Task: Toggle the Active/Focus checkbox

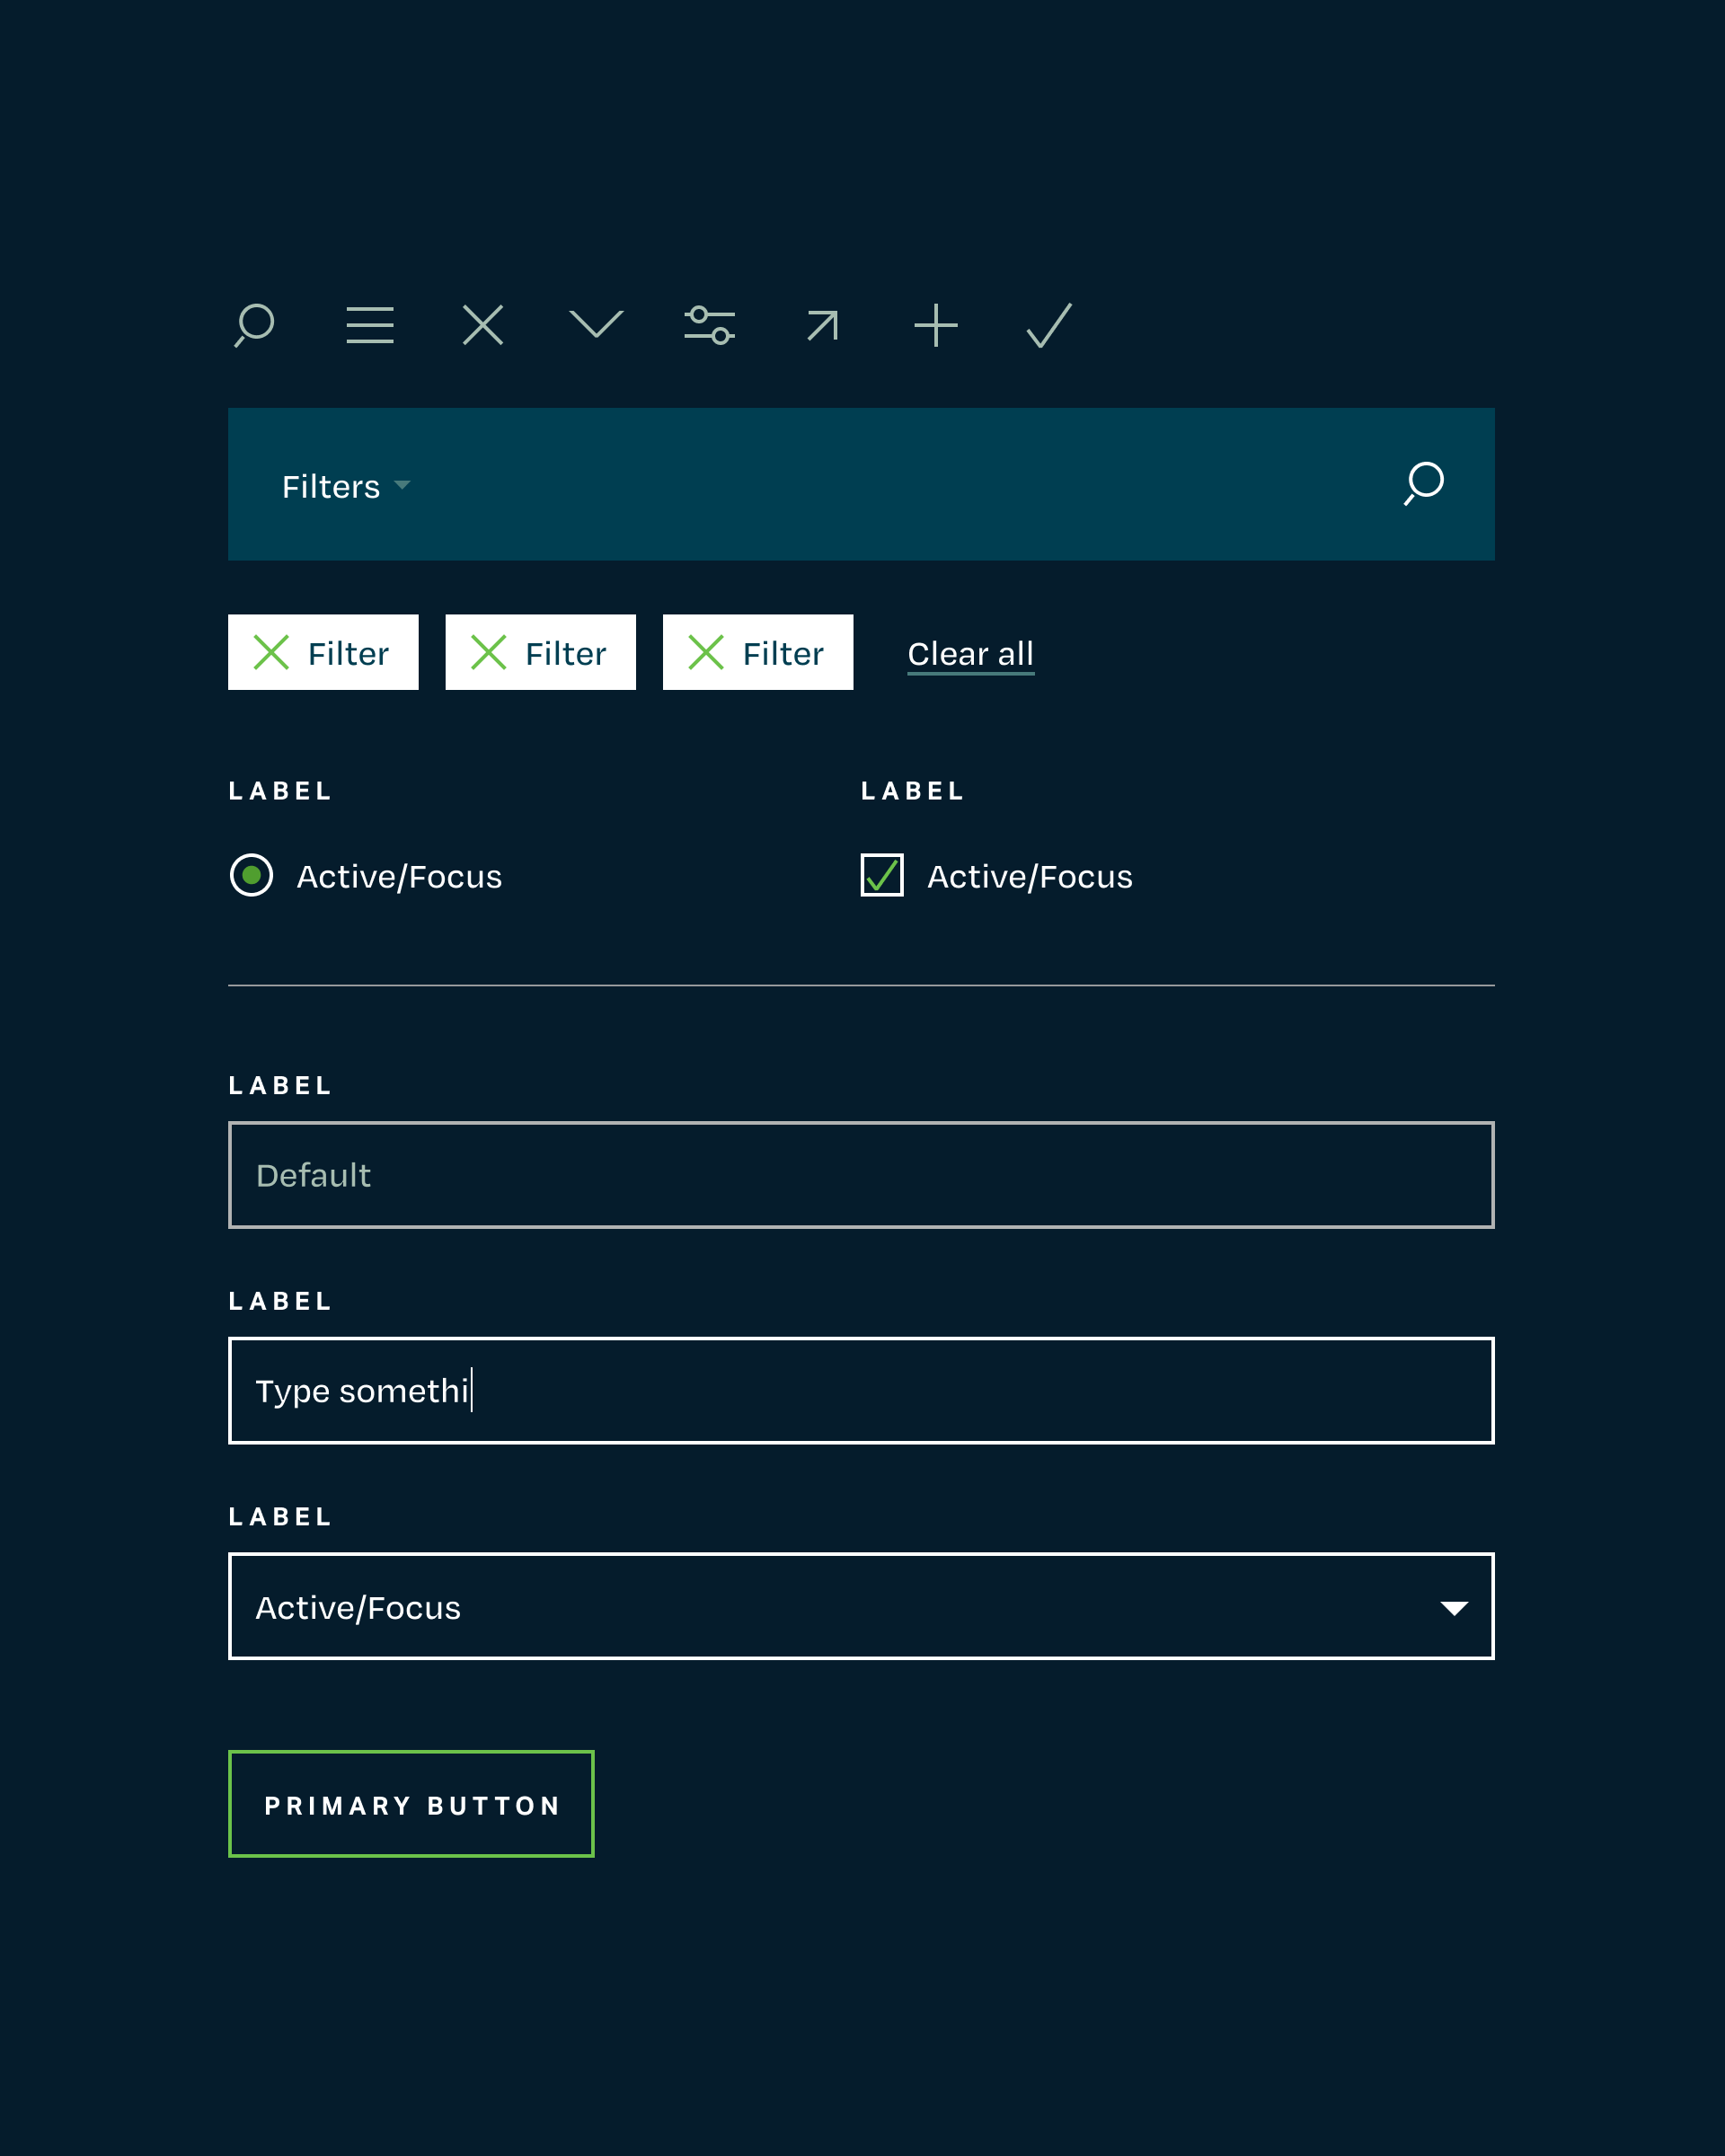Action: coord(882,875)
